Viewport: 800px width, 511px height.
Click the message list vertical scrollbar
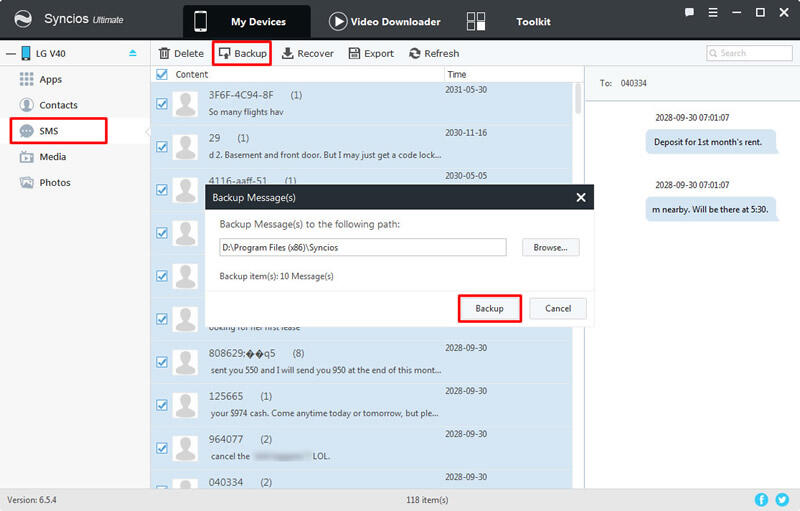pyautogui.click(x=578, y=100)
